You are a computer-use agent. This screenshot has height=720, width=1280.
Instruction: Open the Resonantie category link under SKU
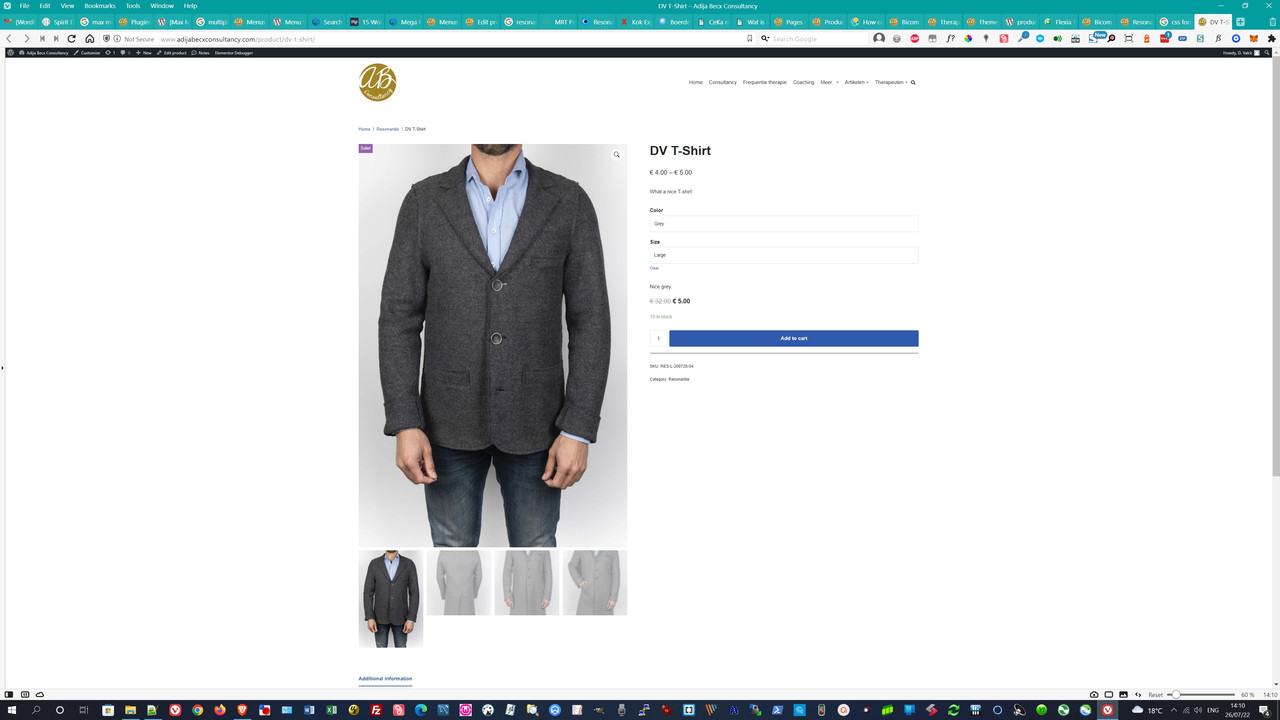tap(679, 379)
